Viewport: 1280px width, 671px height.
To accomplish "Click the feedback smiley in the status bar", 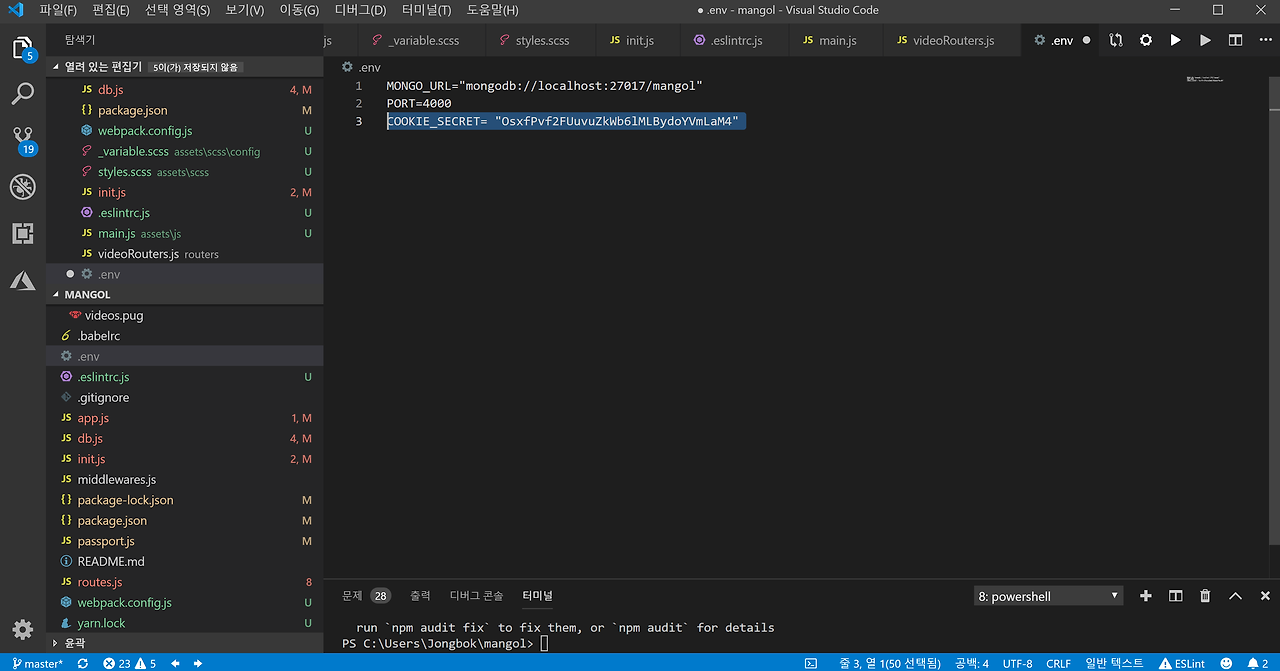I will 1226,663.
